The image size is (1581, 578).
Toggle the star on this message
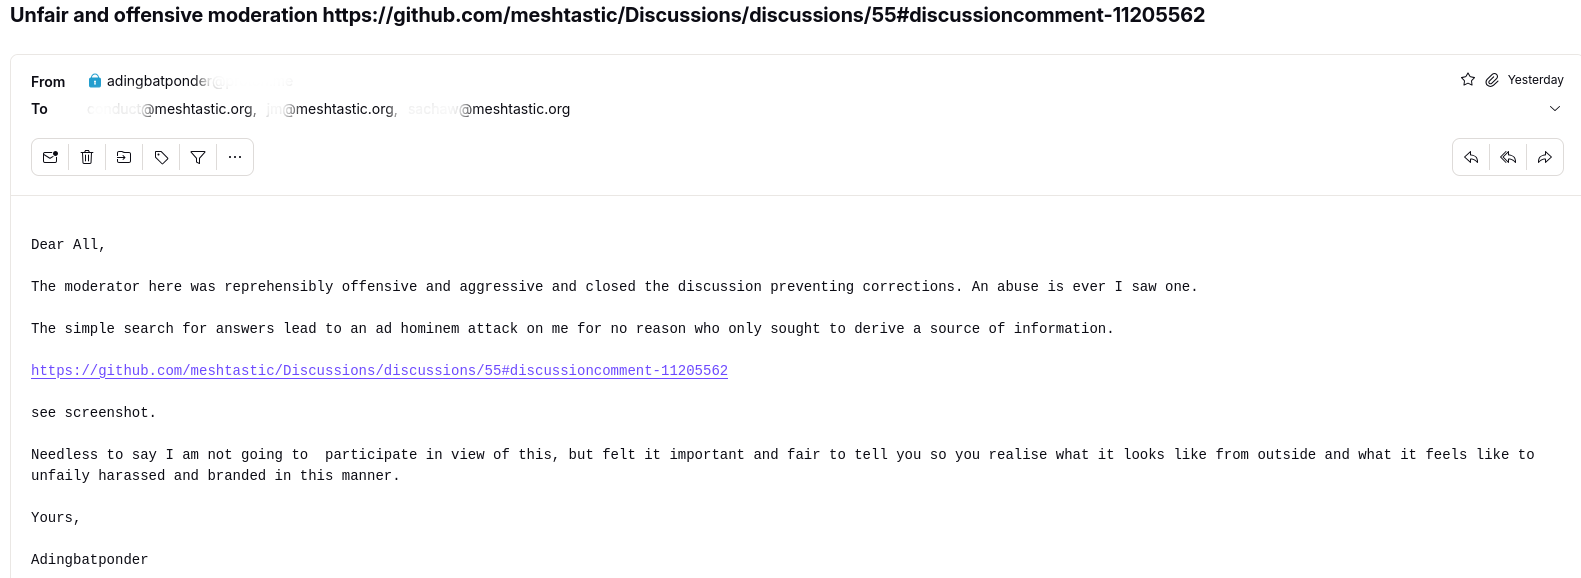[x=1468, y=80]
